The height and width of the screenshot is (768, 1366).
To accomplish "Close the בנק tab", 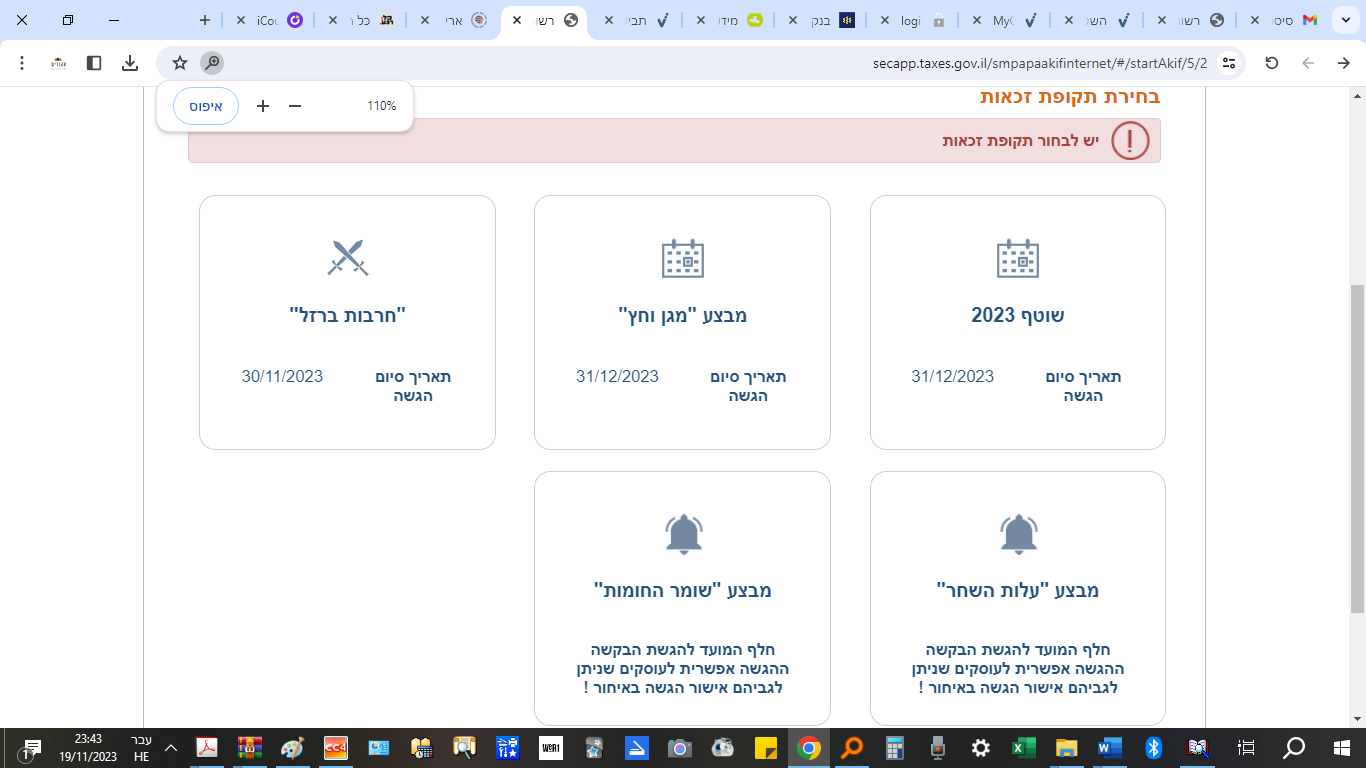I will coord(792,20).
